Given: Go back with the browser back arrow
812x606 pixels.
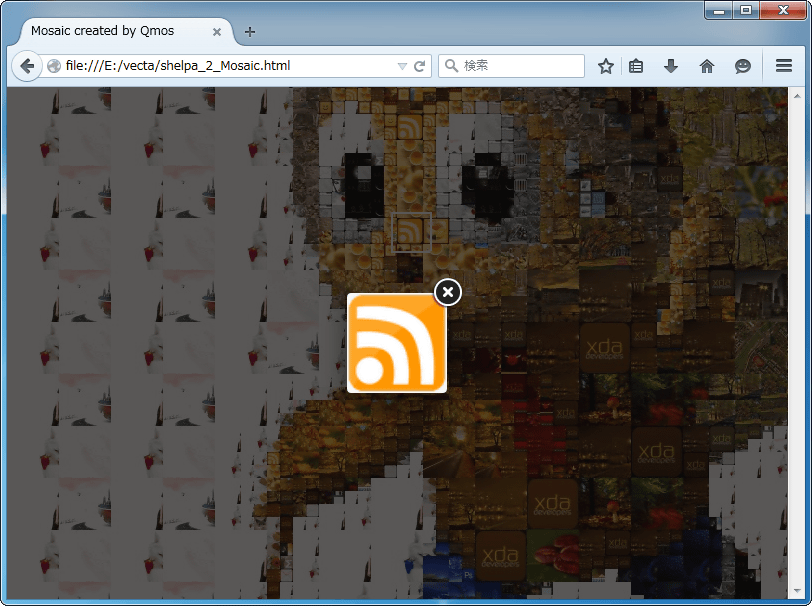Looking at the screenshot, I should pos(26,66).
